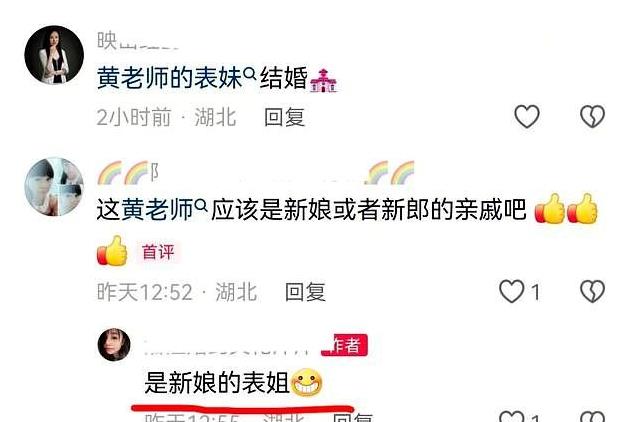
Task: Reply to the 黄老师的表妹结婚 comment
Action: 284,117
